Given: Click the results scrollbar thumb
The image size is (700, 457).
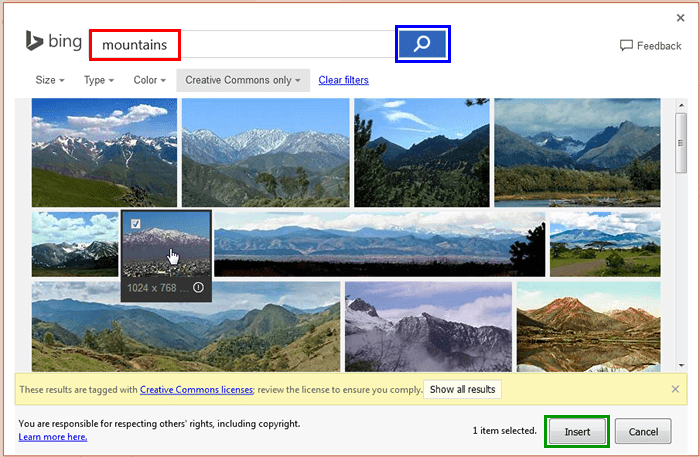Looking at the screenshot, I should click(x=681, y=143).
